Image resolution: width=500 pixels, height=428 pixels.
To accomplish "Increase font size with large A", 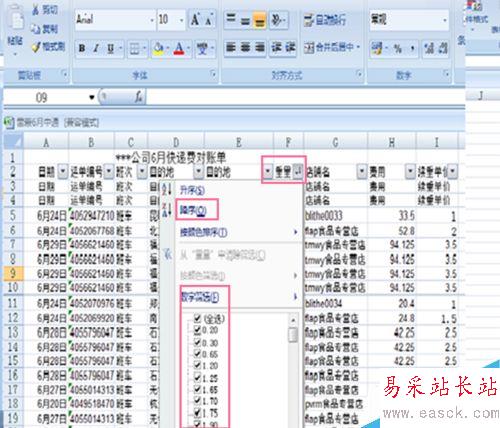I will [x=195, y=19].
